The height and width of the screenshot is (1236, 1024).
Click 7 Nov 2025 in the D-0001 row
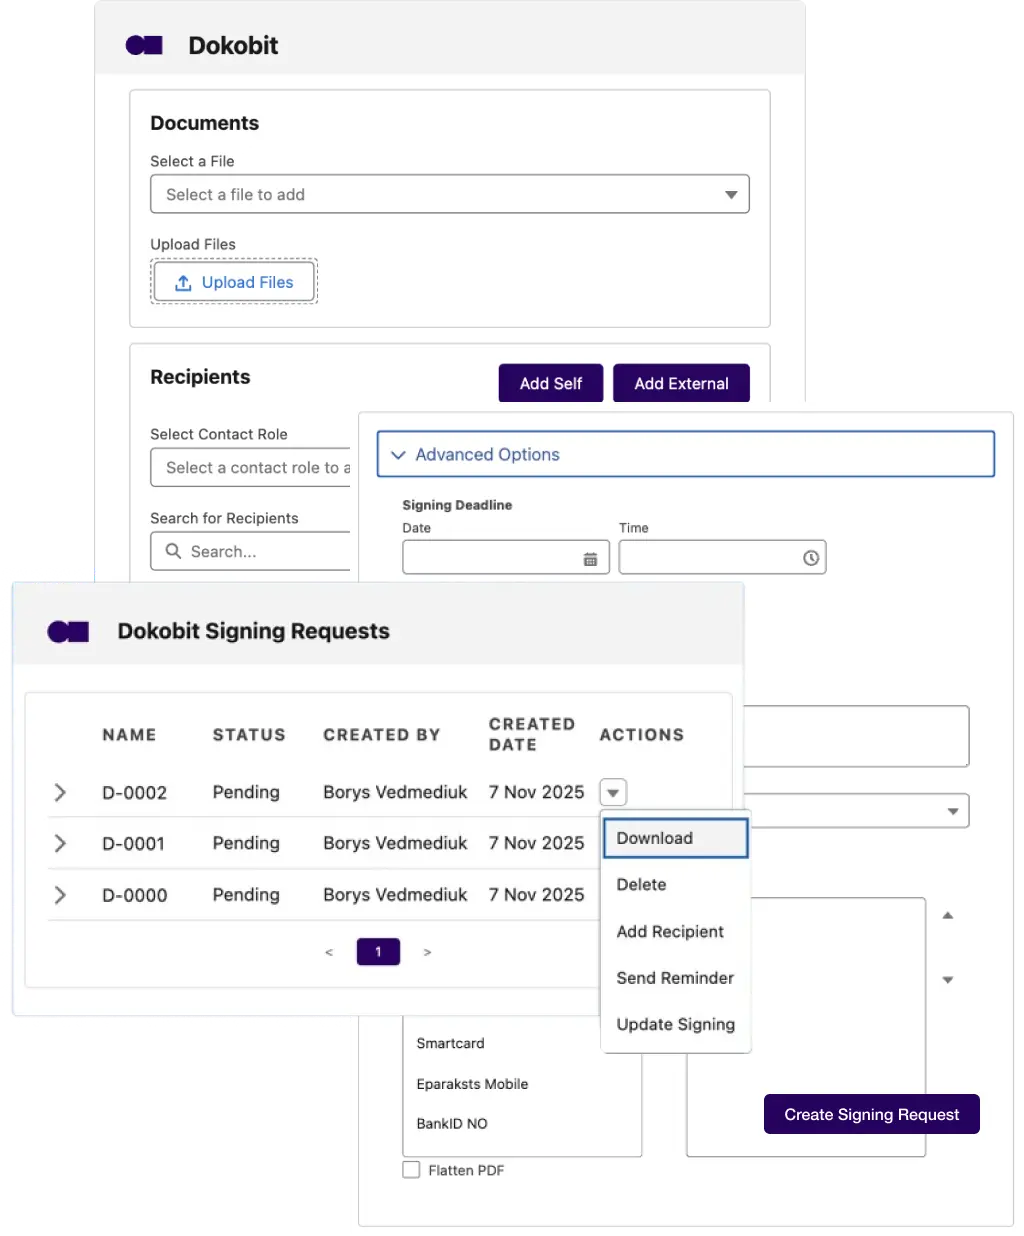pos(537,843)
